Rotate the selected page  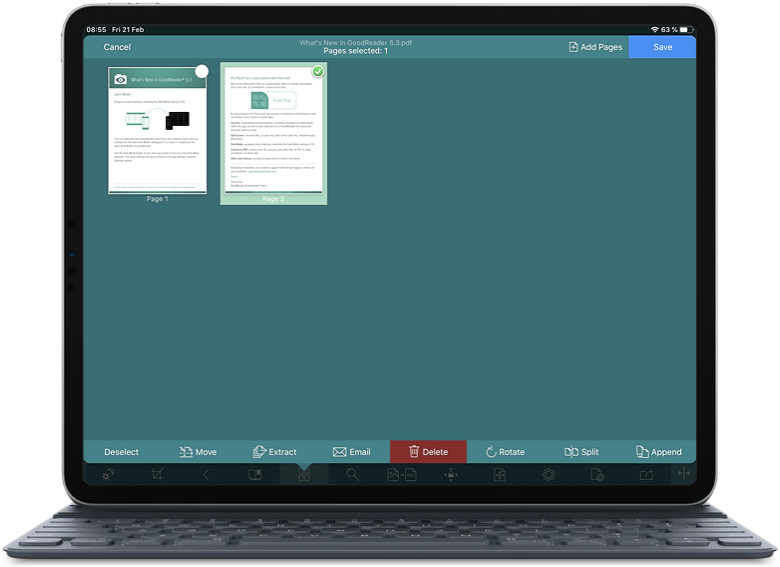click(505, 452)
